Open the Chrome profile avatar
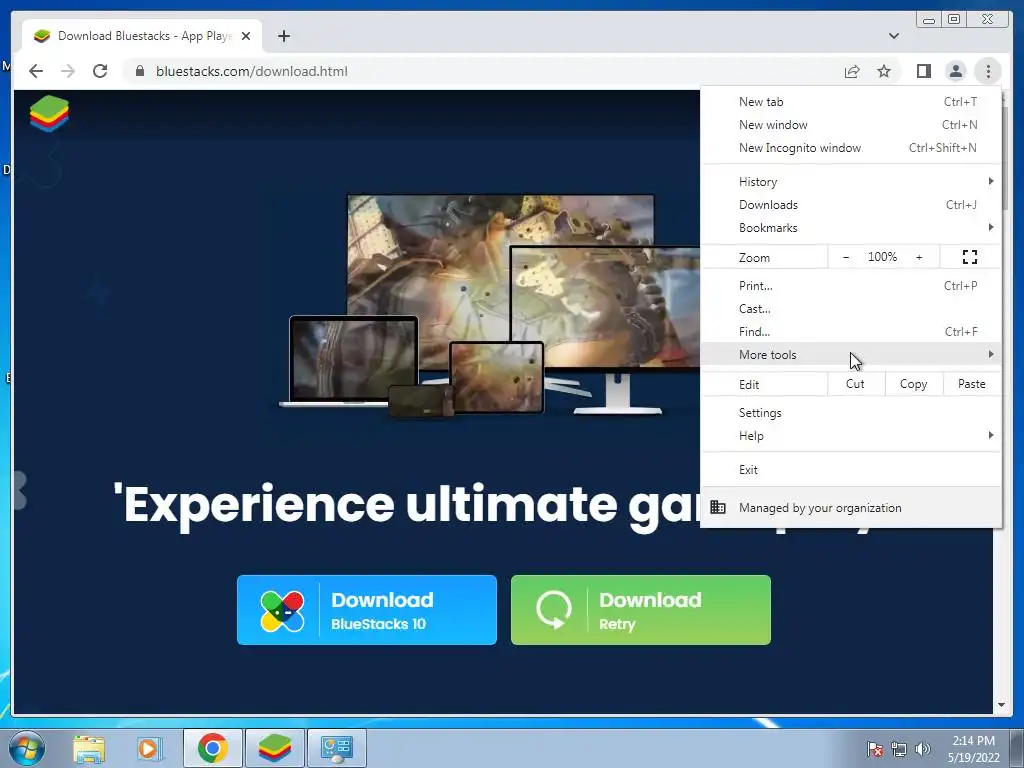This screenshot has width=1024, height=768. click(x=955, y=71)
